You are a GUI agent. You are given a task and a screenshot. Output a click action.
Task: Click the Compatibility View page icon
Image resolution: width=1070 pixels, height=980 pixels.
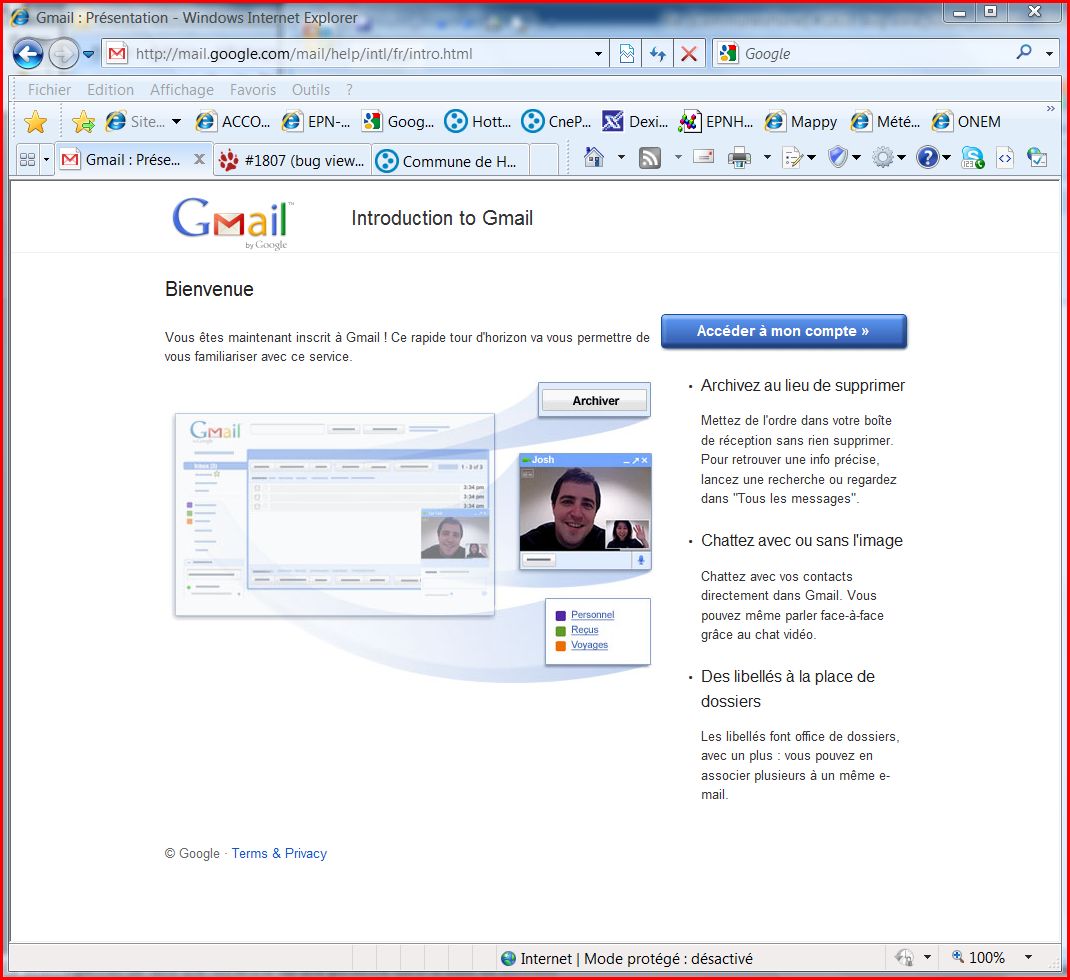tap(626, 54)
